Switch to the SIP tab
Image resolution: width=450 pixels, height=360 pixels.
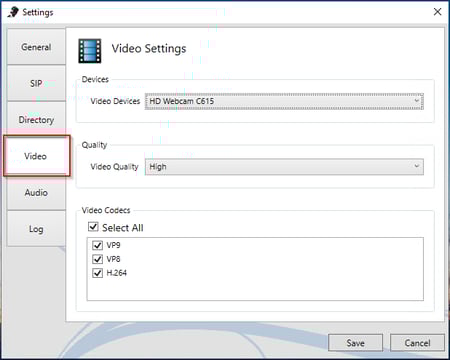36,83
